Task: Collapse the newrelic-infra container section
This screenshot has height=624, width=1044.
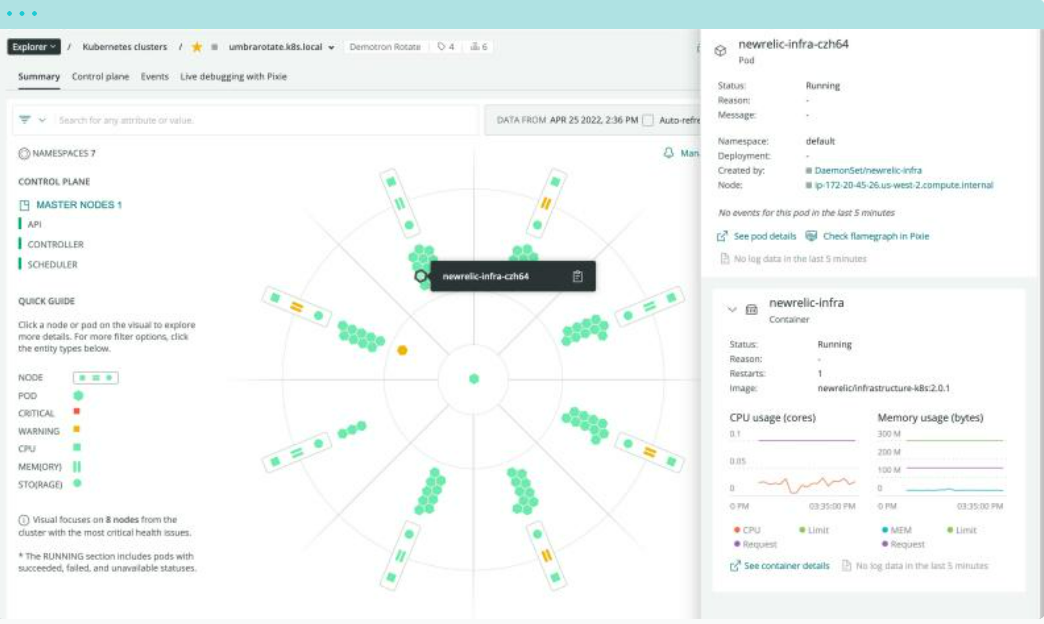Action: (732, 310)
